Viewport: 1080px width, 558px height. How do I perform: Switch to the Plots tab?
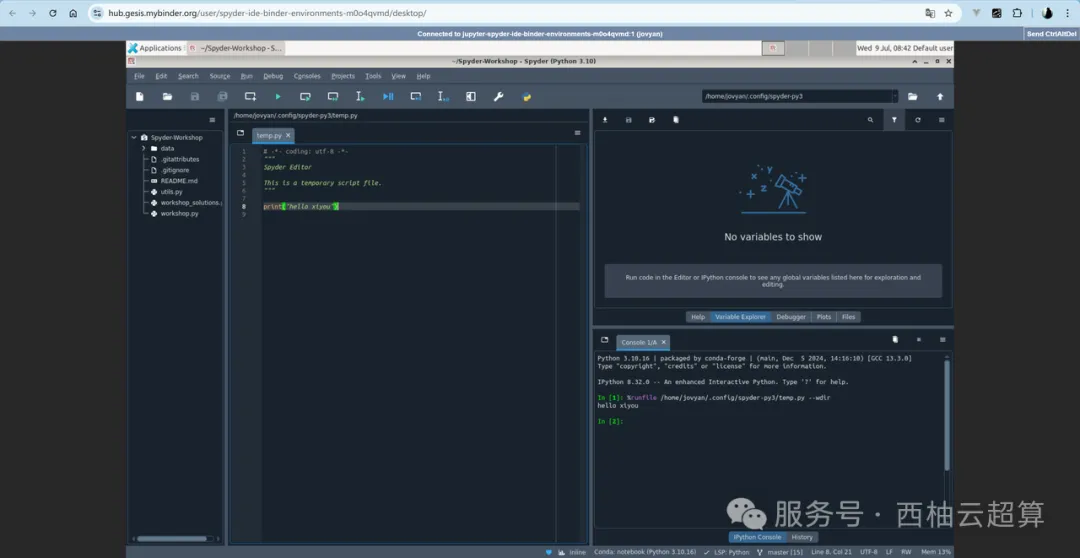824,317
